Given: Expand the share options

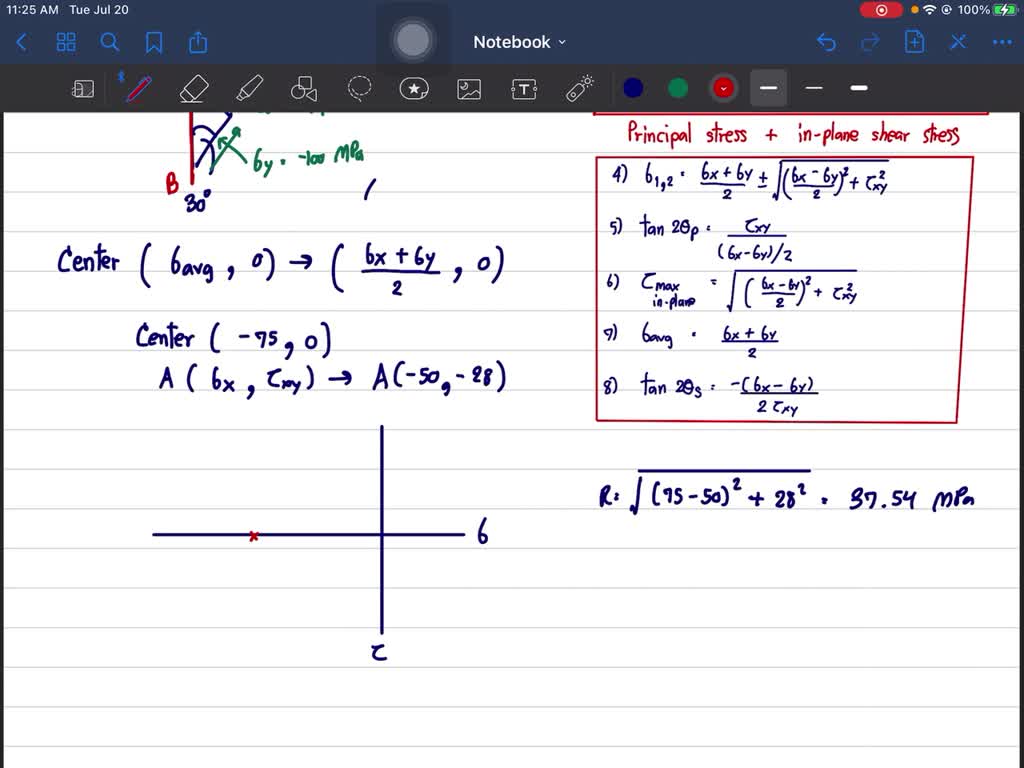Looking at the screenshot, I should pos(197,42).
